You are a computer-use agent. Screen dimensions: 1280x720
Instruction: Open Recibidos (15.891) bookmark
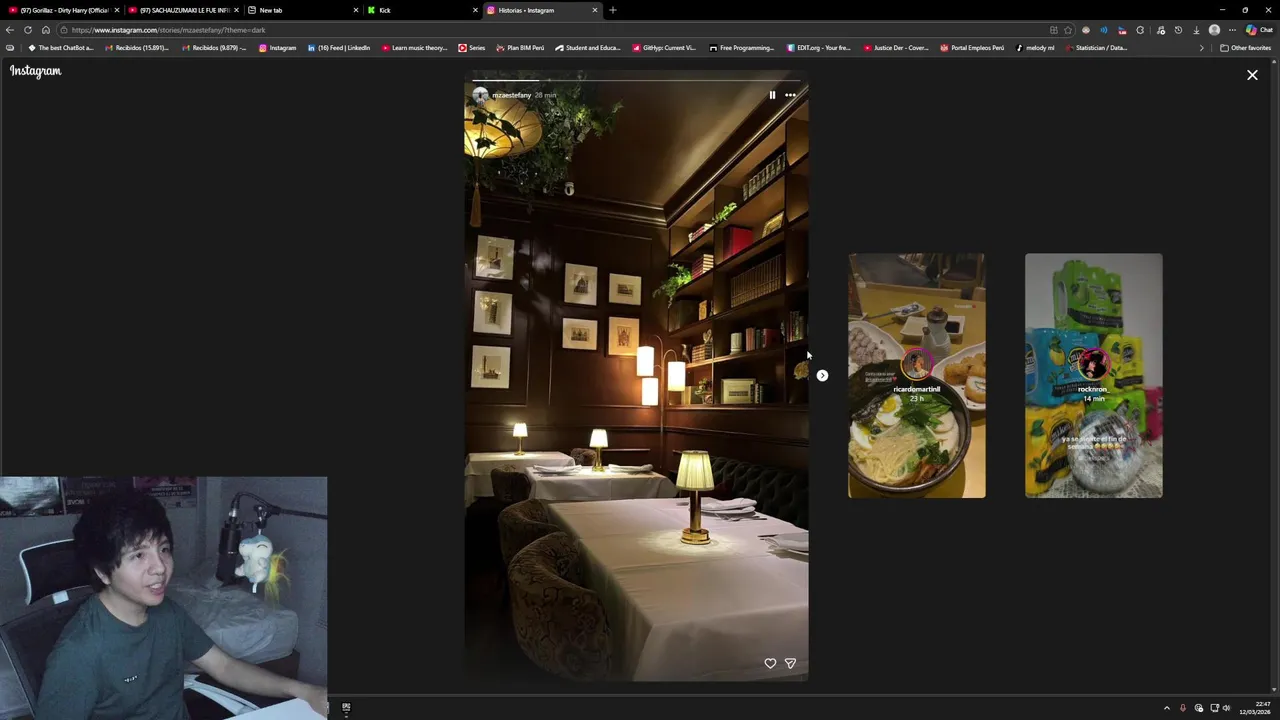click(x=137, y=48)
